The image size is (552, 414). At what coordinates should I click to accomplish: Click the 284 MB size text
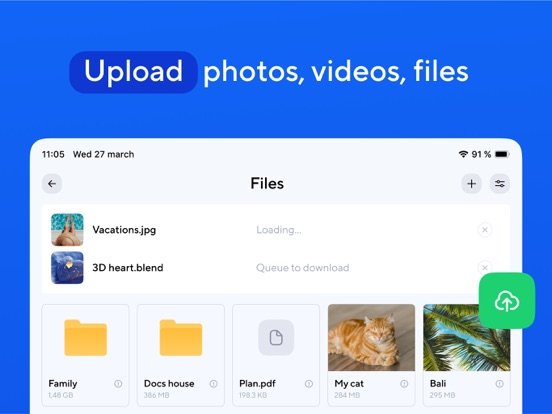tap(347, 395)
